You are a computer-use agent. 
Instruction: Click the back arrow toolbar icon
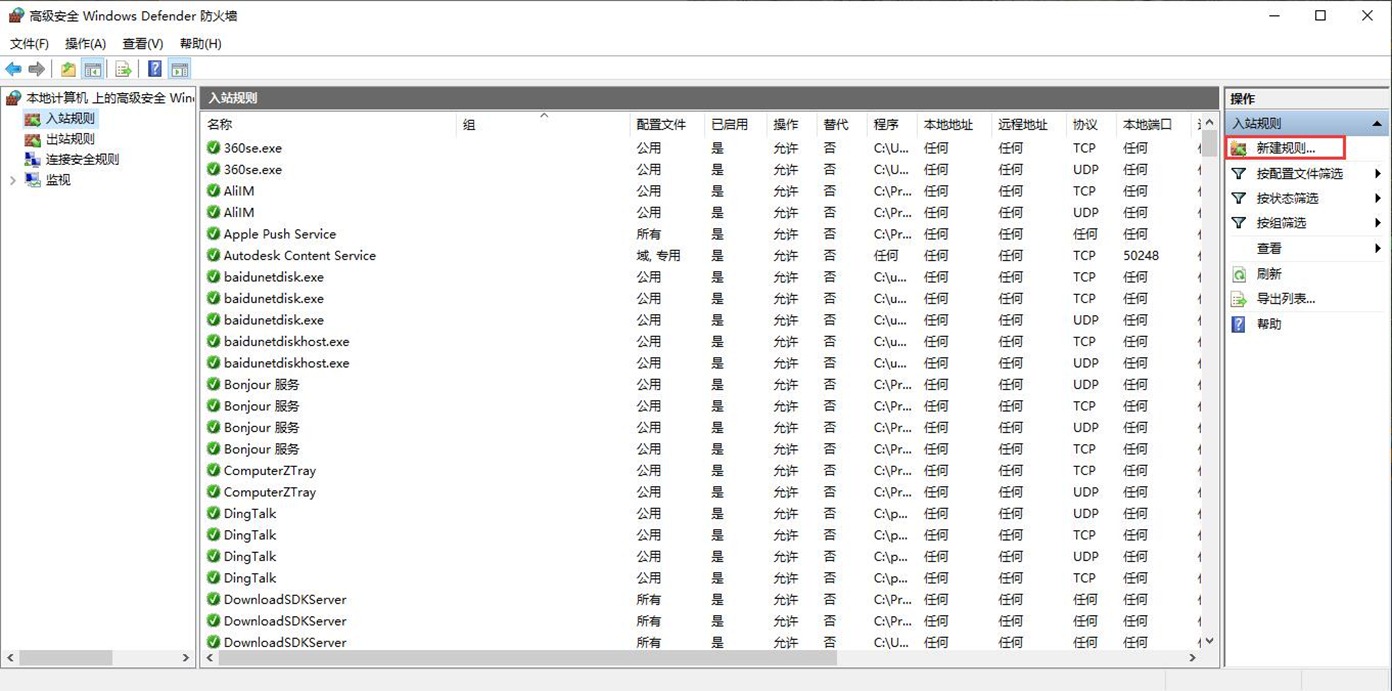(x=13, y=69)
